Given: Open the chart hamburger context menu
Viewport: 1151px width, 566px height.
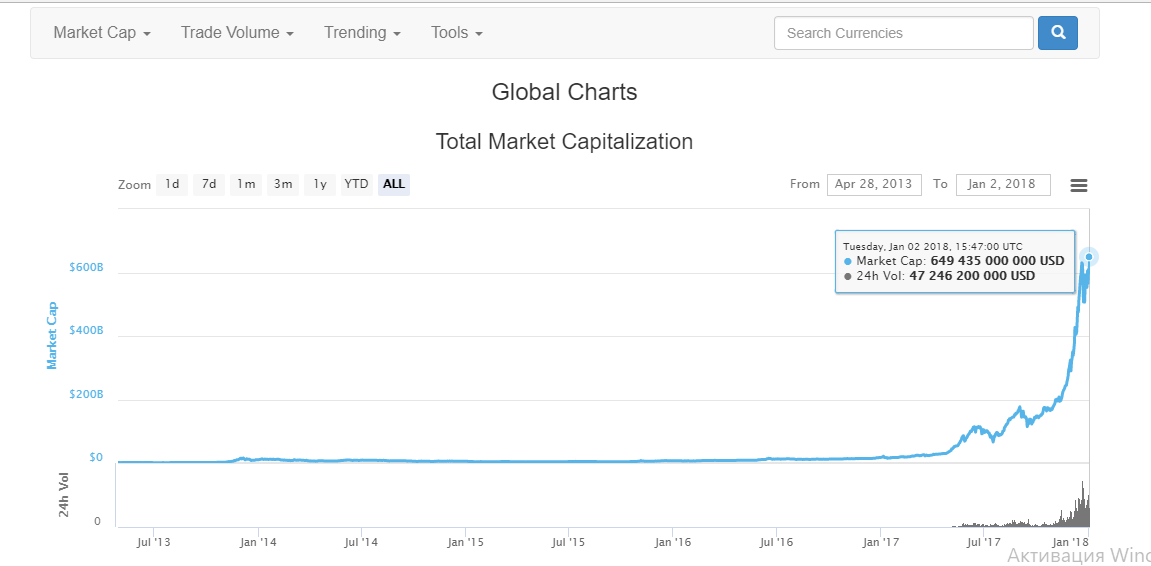Looking at the screenshot, I should tap(1078, 185).
